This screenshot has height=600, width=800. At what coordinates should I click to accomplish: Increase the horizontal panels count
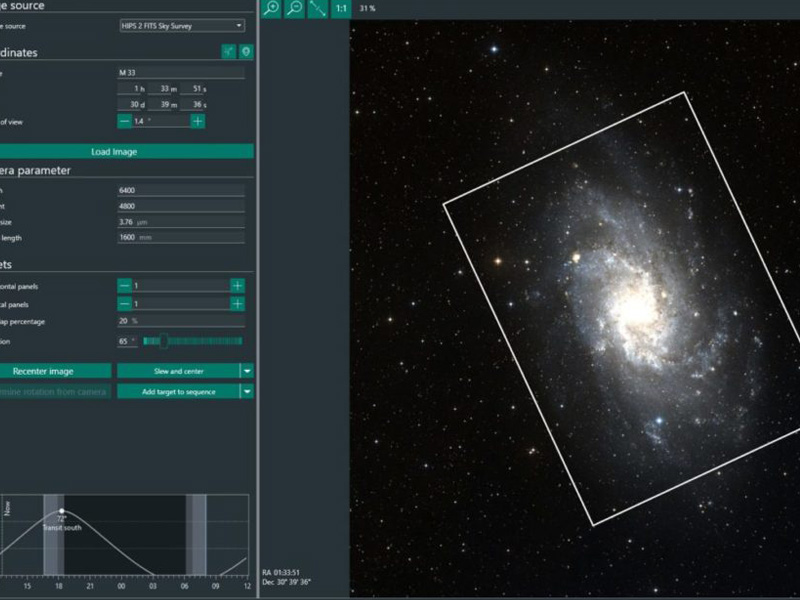237,285
